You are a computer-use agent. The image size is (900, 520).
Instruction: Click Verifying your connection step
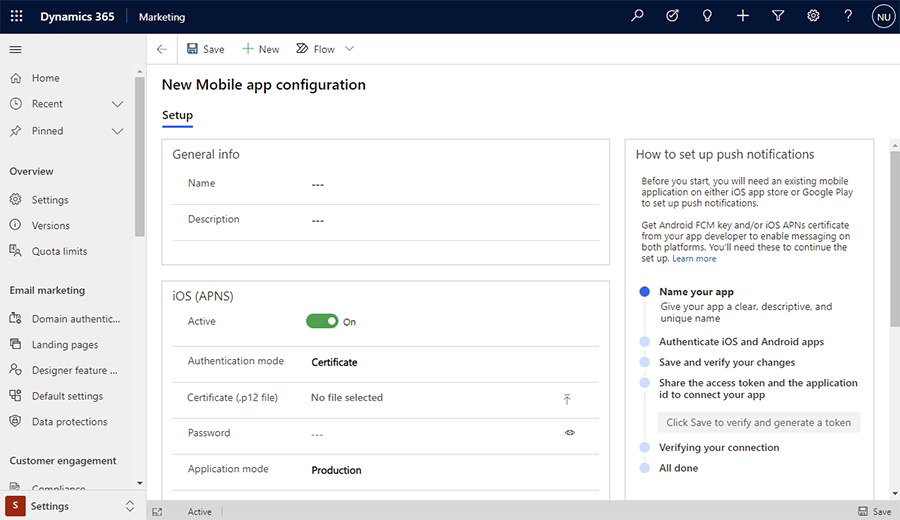coord(719,447)
